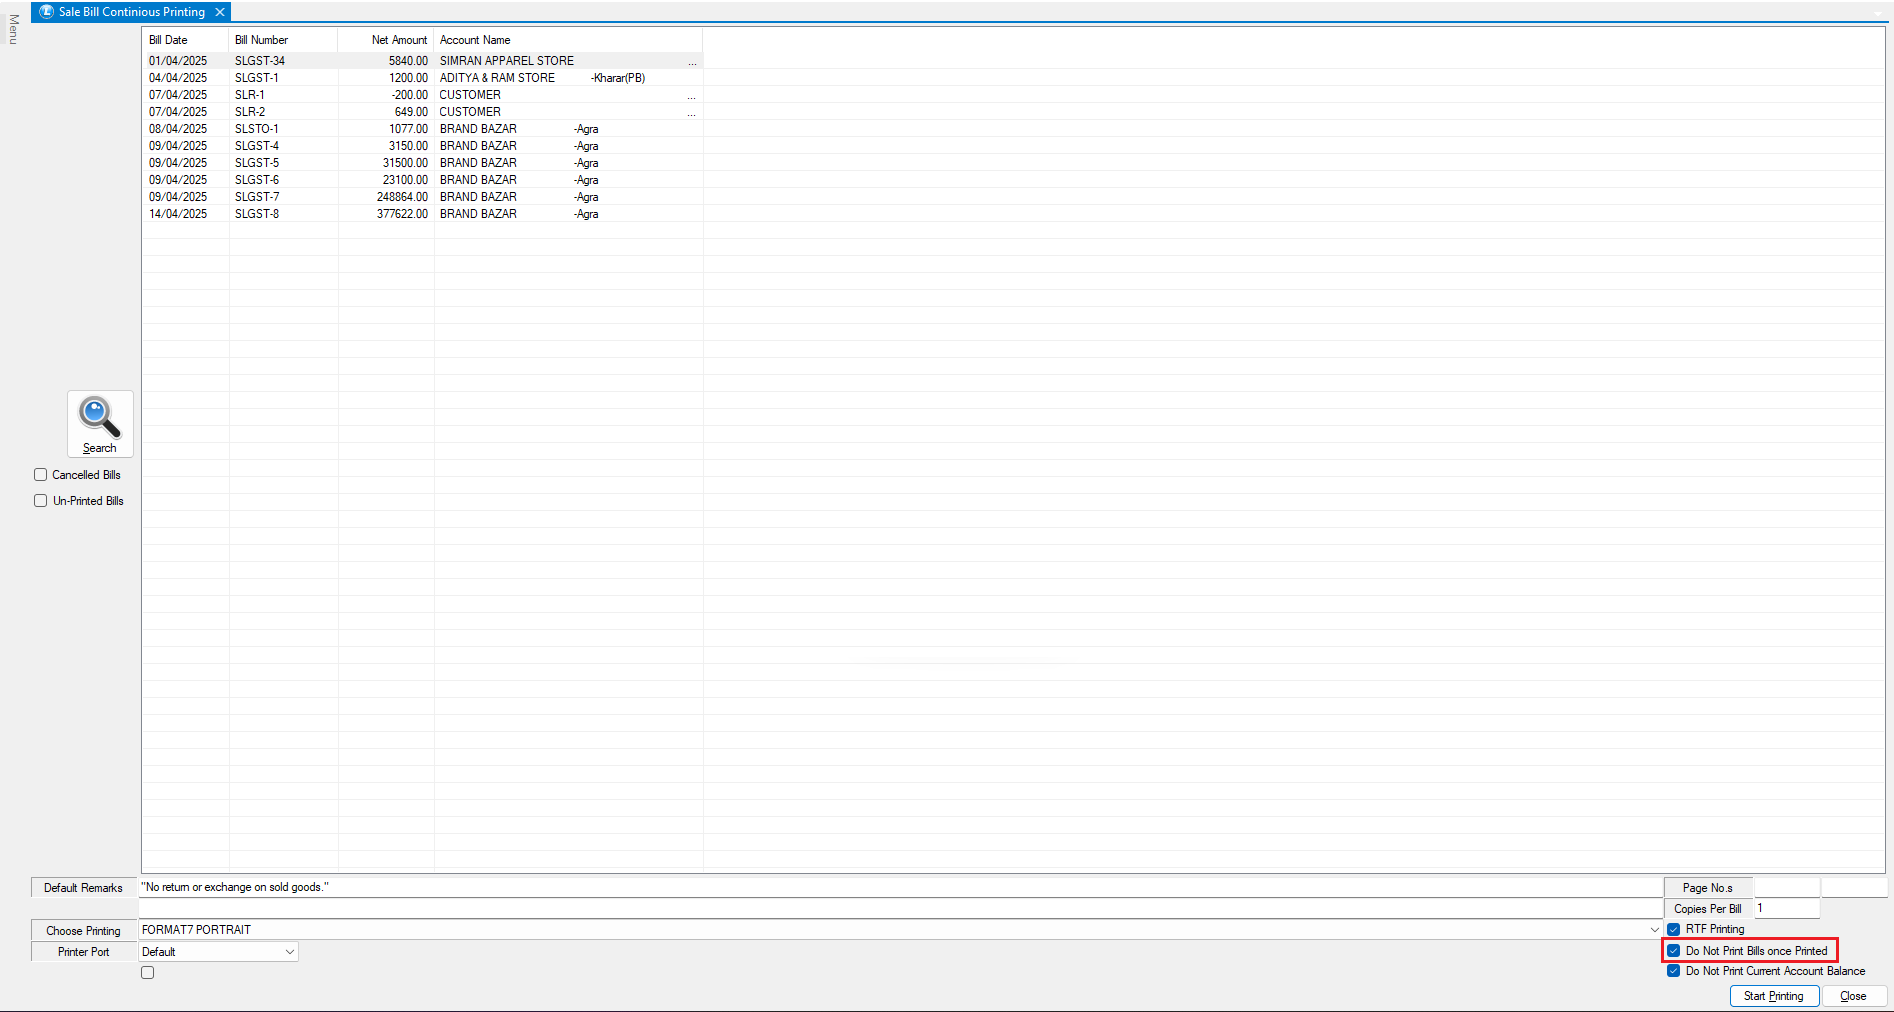Switch to Sale Bill Continious Printing tab
The height and width of the screenshot is (1012, 1894).
(x=131, y=12)
